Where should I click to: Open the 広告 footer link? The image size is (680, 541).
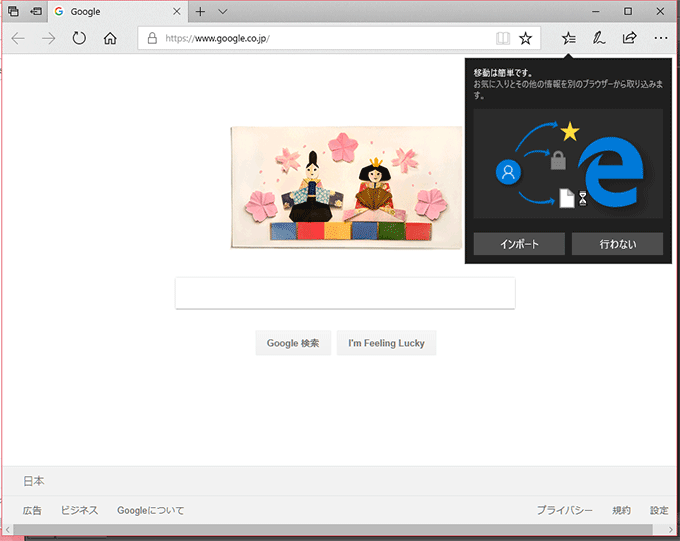(32, 510)
